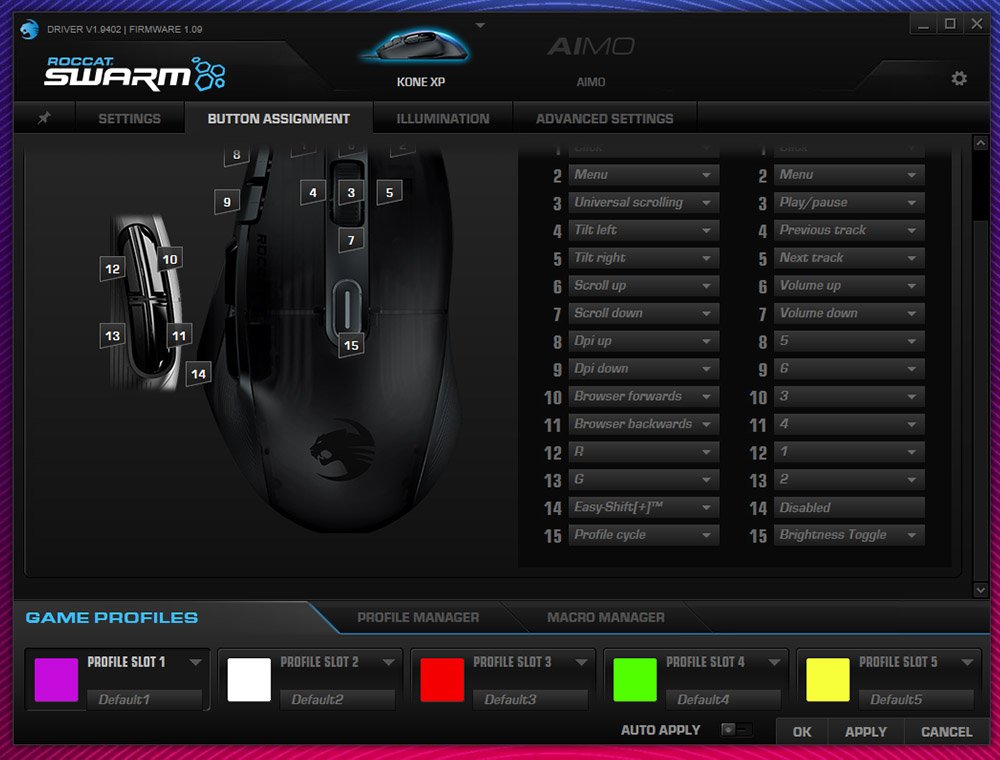Open Universal scrolling dropdown for button 3
Screen dimensions: 1000x760
643,203
